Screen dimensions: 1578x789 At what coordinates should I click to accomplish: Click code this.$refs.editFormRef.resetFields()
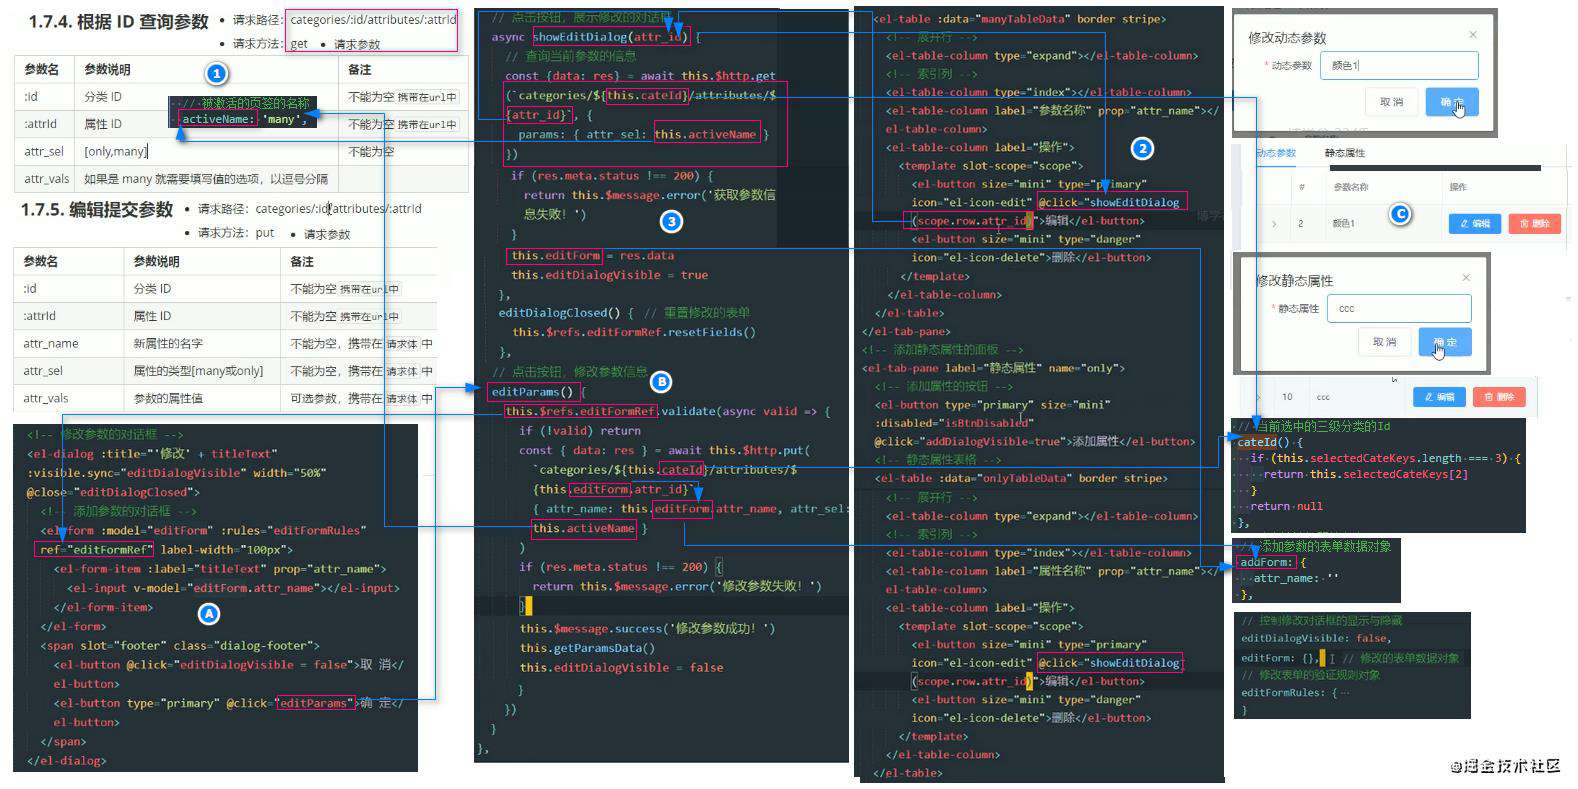coord(634,332)
